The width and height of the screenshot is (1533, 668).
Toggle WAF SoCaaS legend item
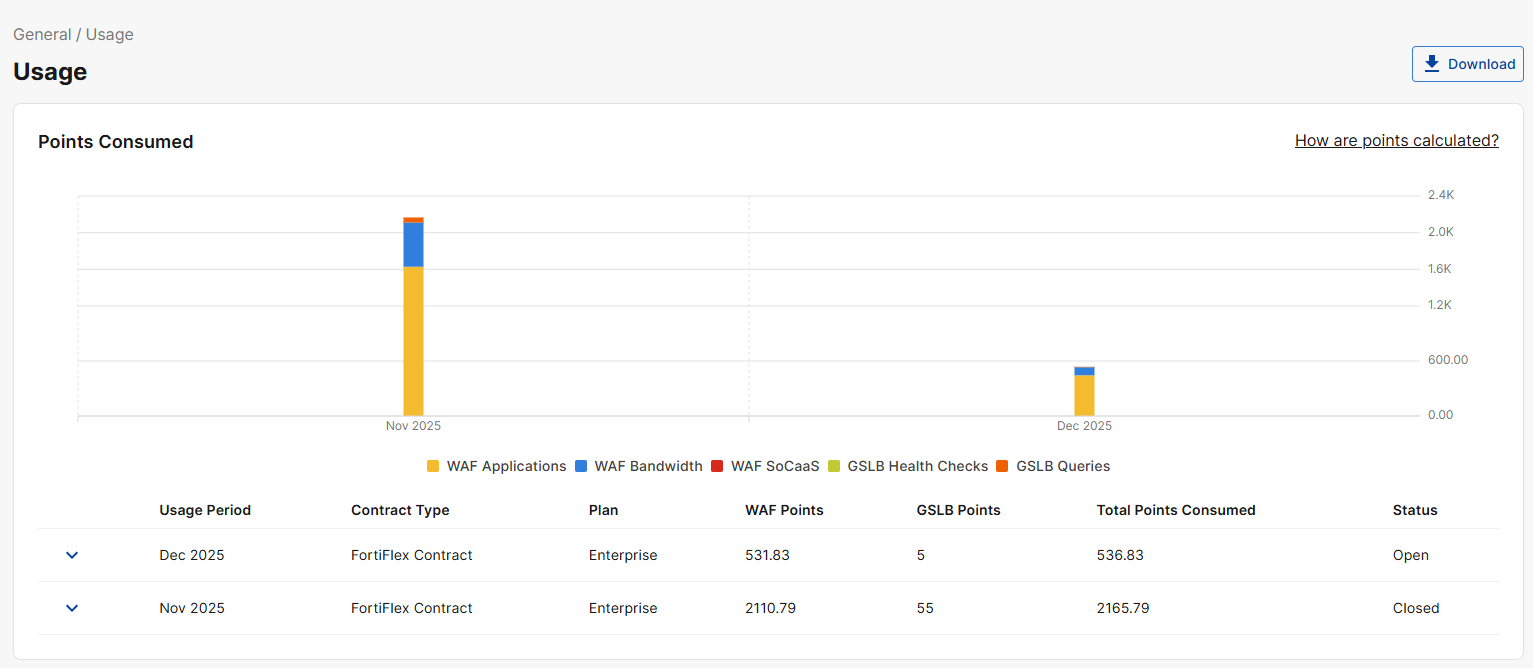(x=765, y=466)
